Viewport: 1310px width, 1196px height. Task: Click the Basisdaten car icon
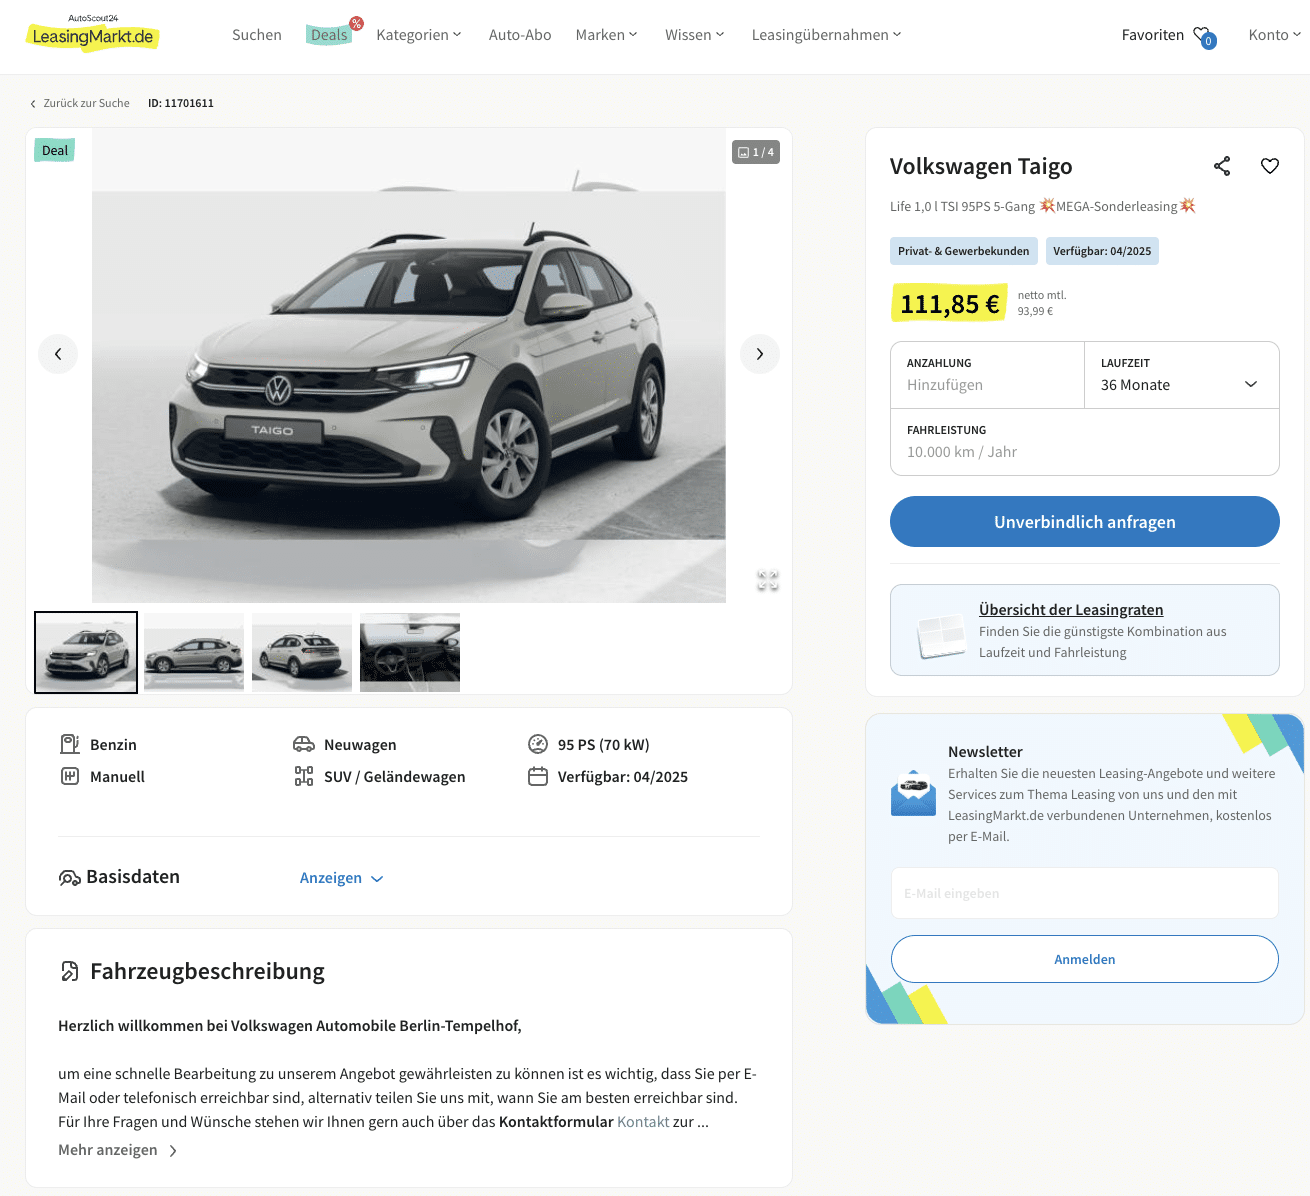tap(70, 878)
